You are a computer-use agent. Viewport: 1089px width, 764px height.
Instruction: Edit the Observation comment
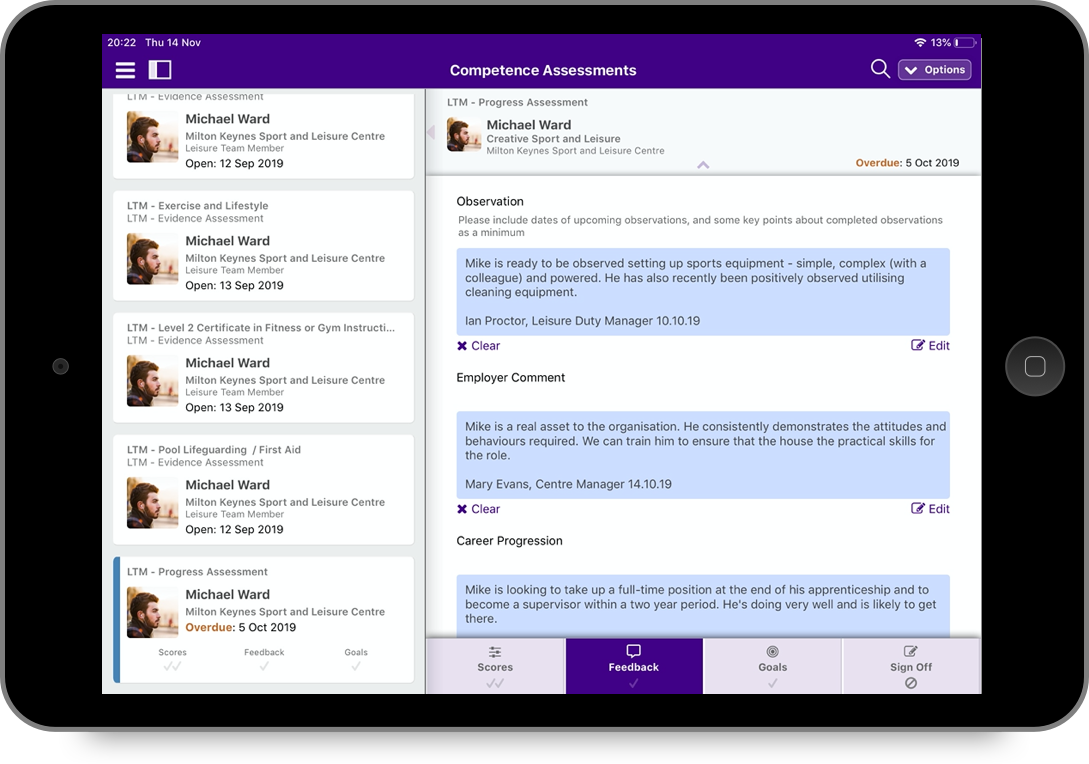click(930, 346)
